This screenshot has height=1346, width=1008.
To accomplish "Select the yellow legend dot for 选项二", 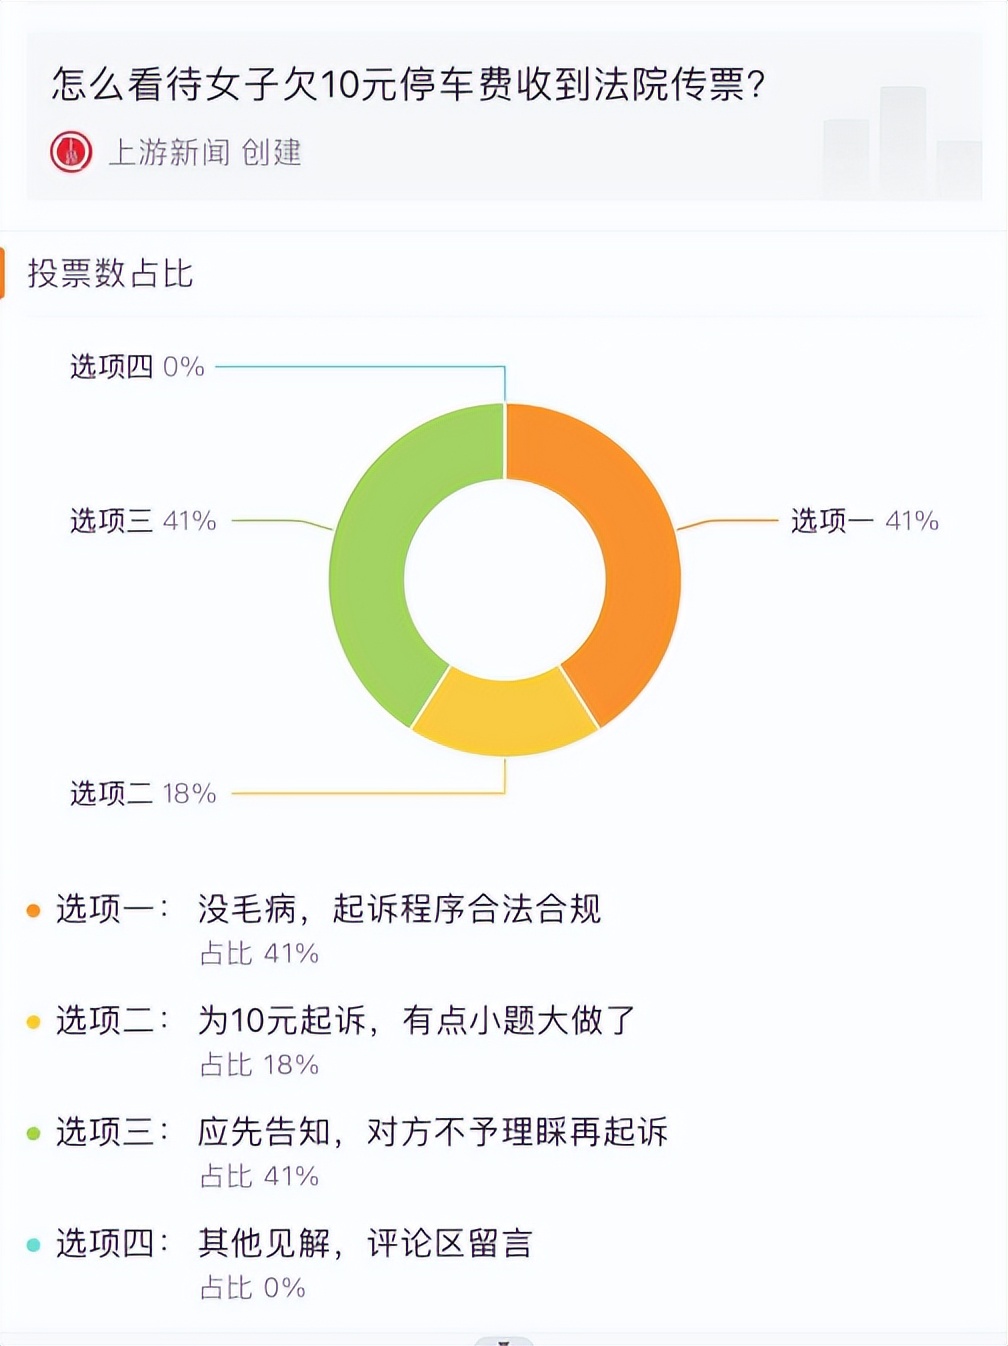I will (31, 1023).
